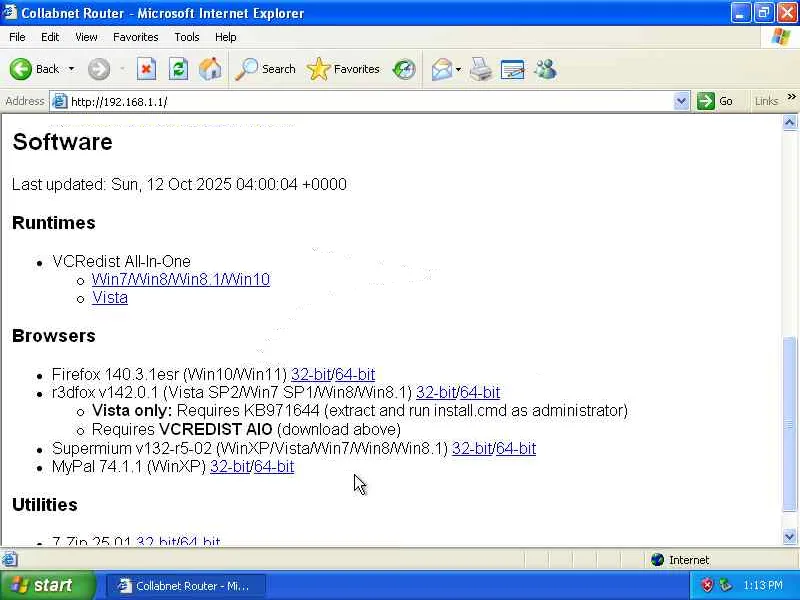Download MyPal 74.1.1 64-bit

coord(274,466)
